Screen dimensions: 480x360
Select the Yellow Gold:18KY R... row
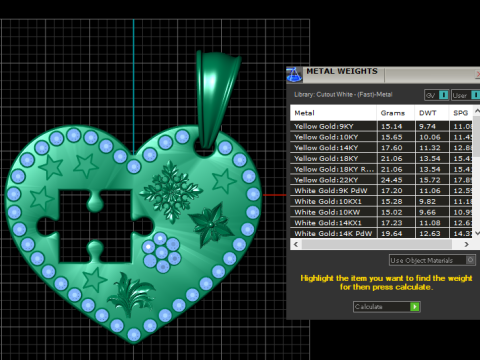point(381,169)
